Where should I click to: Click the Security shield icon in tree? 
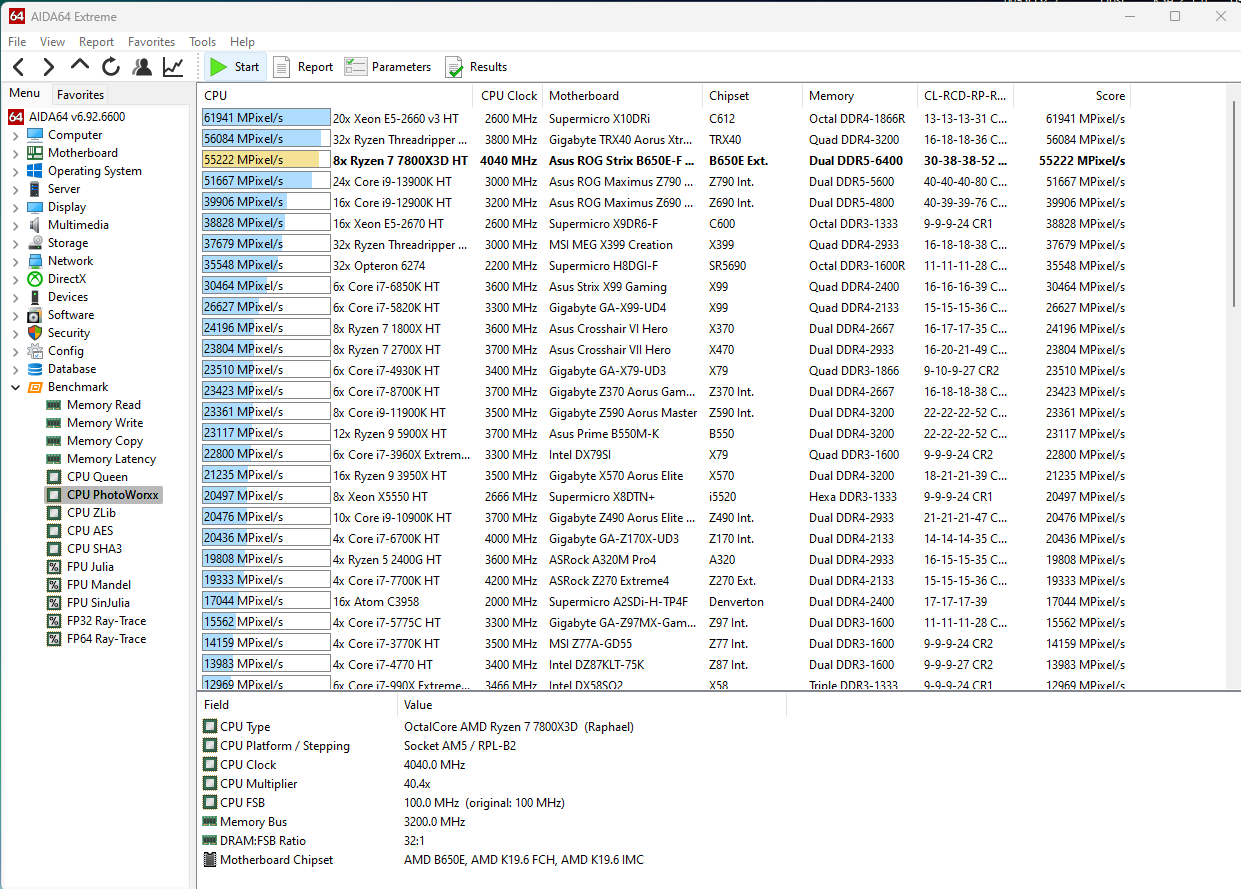click(35, 333)
